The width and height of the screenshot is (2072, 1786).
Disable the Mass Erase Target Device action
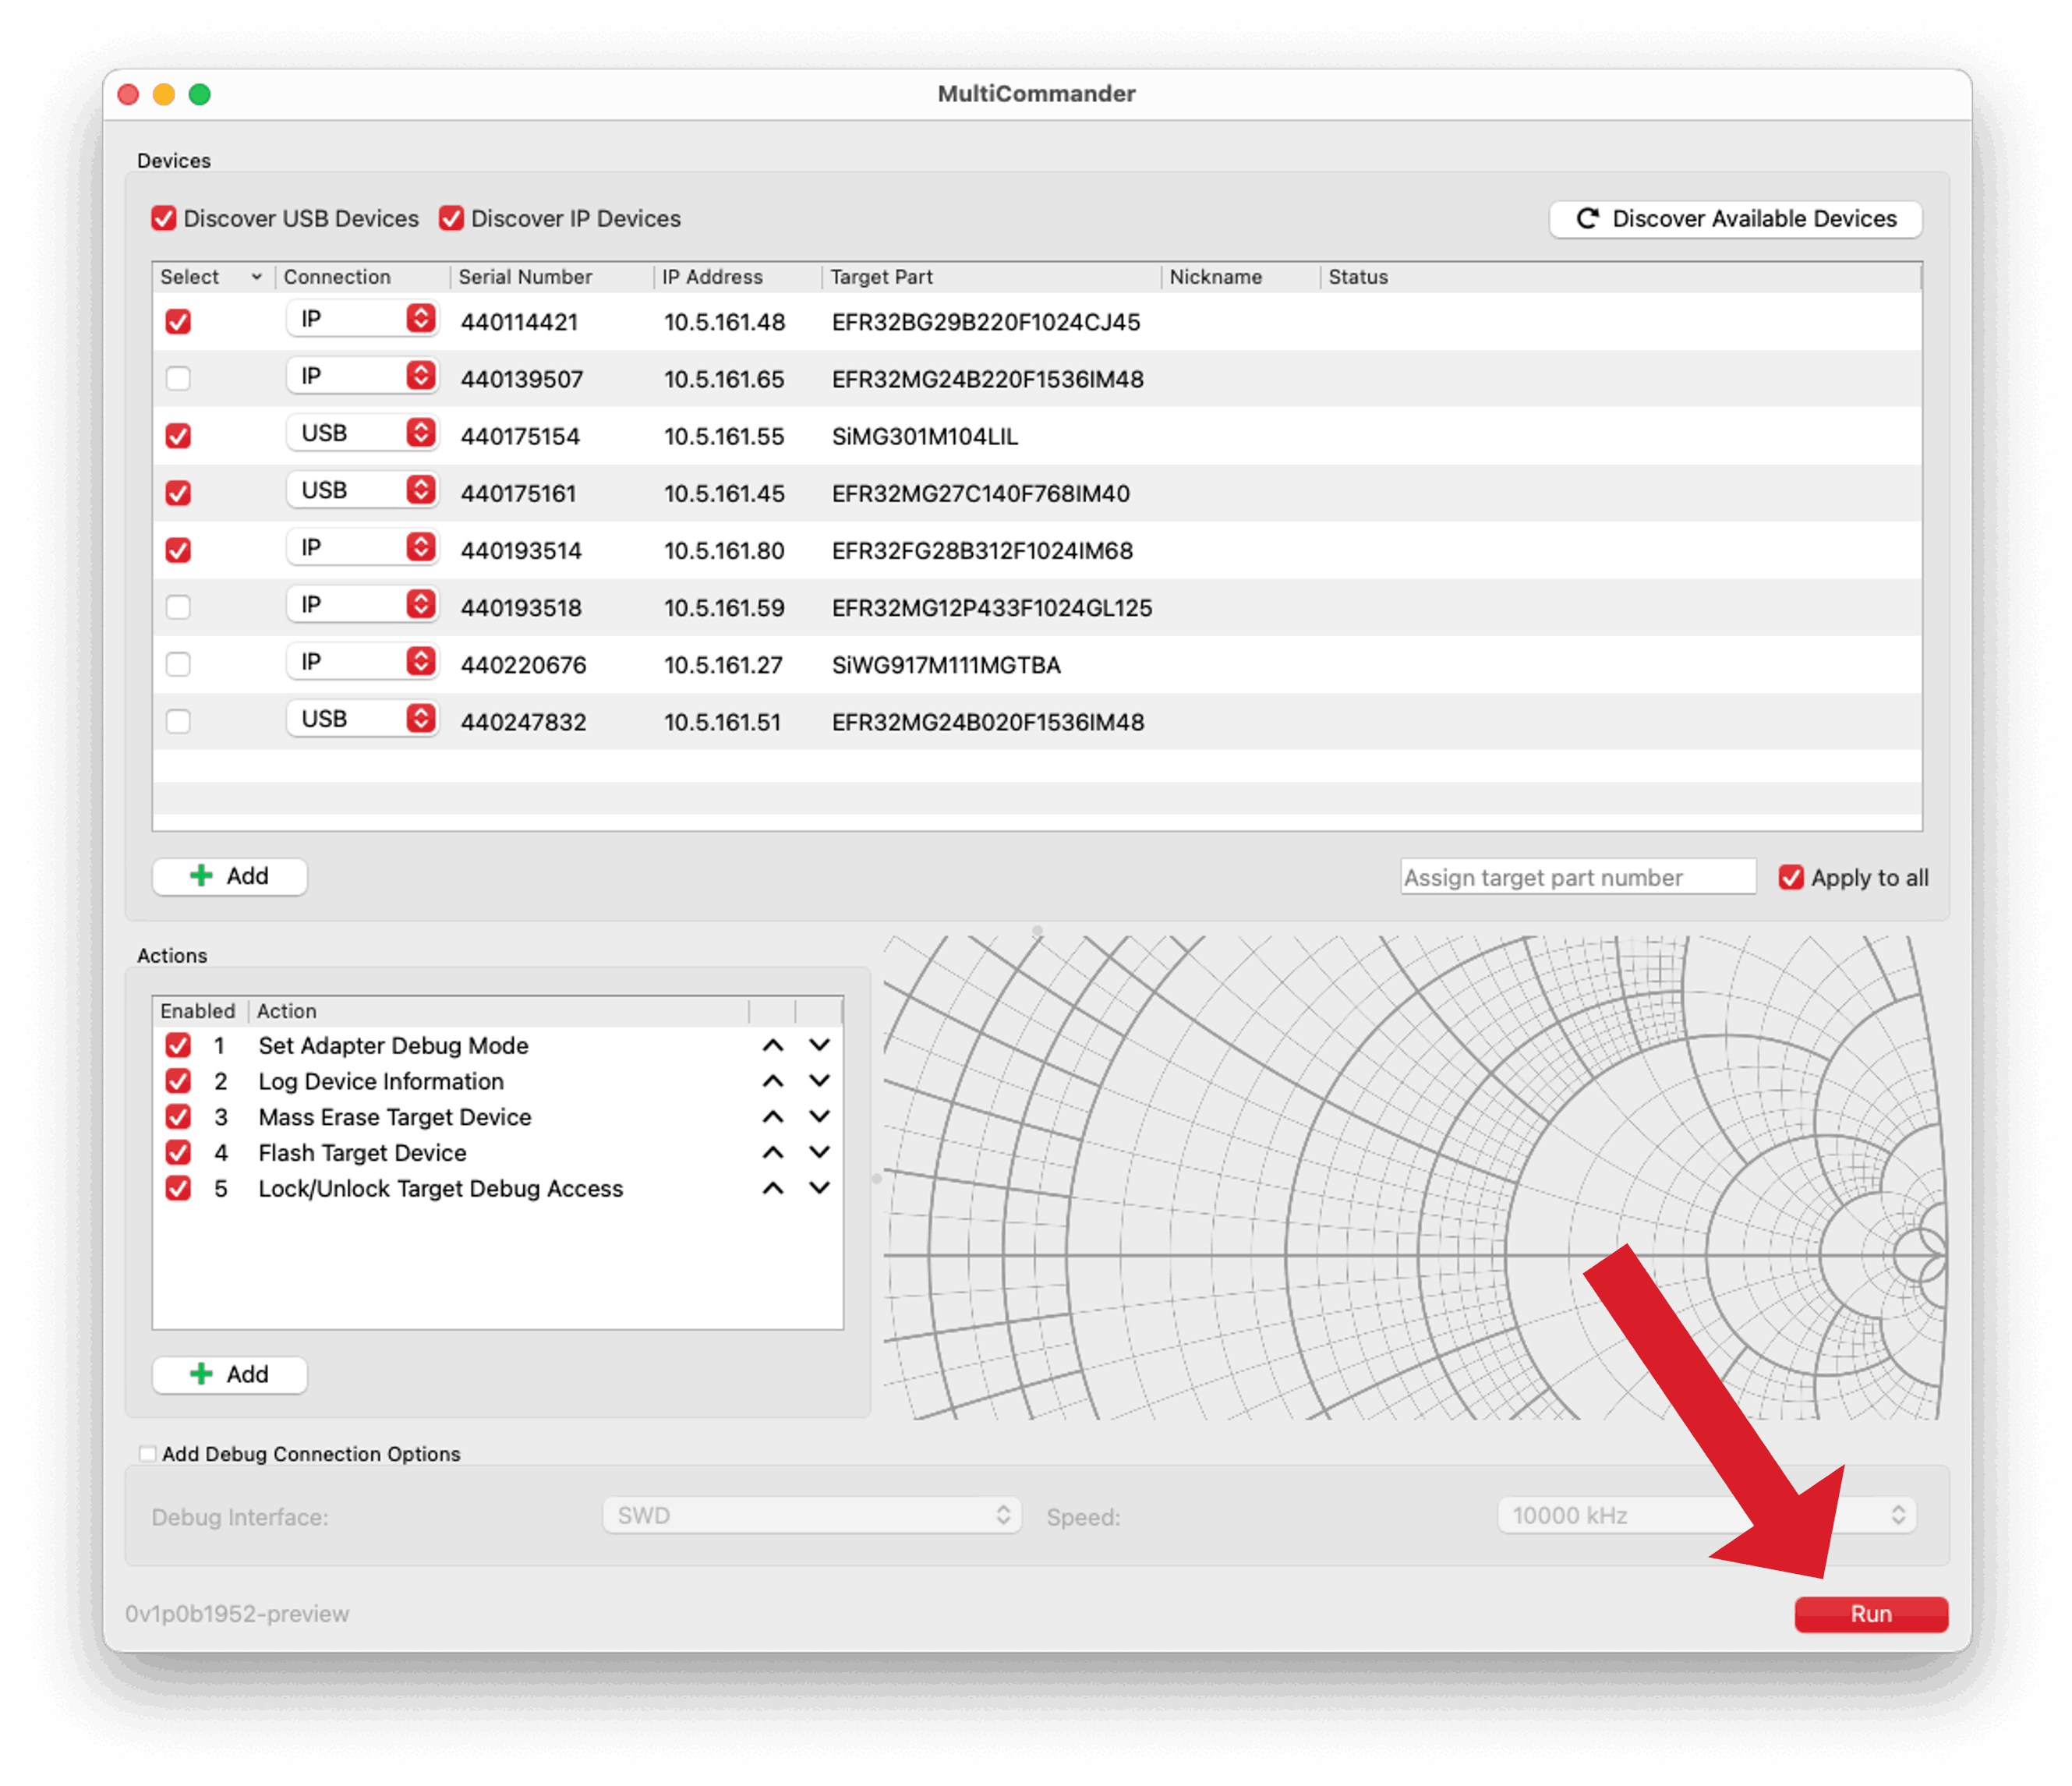click(178, 1117)
